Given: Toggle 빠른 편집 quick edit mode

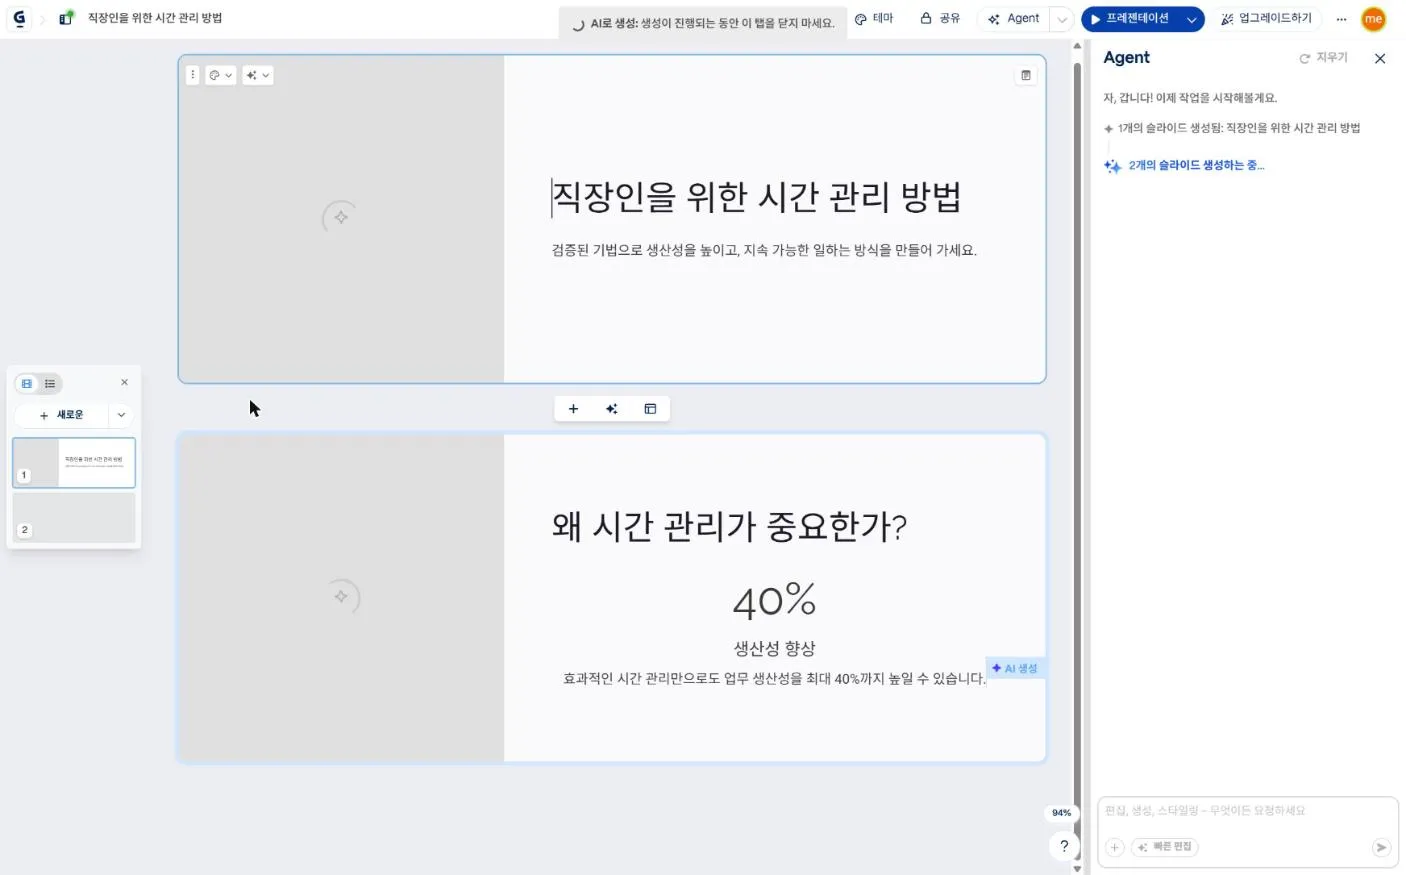Looking at the screenshot, I should pyautogui.click(x=1165, y=847).
